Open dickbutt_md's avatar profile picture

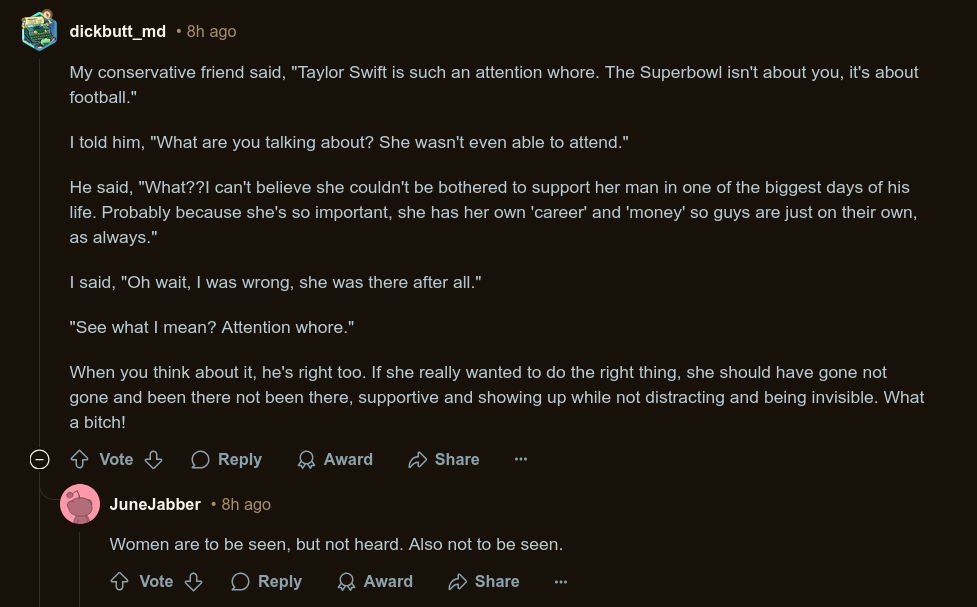tap(39, 31)
